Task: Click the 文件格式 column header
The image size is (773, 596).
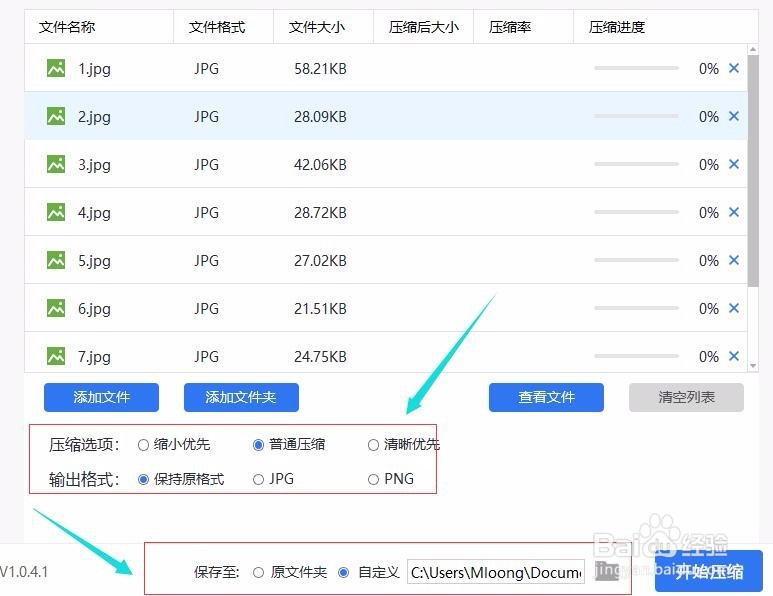Action: pos(223,27)
